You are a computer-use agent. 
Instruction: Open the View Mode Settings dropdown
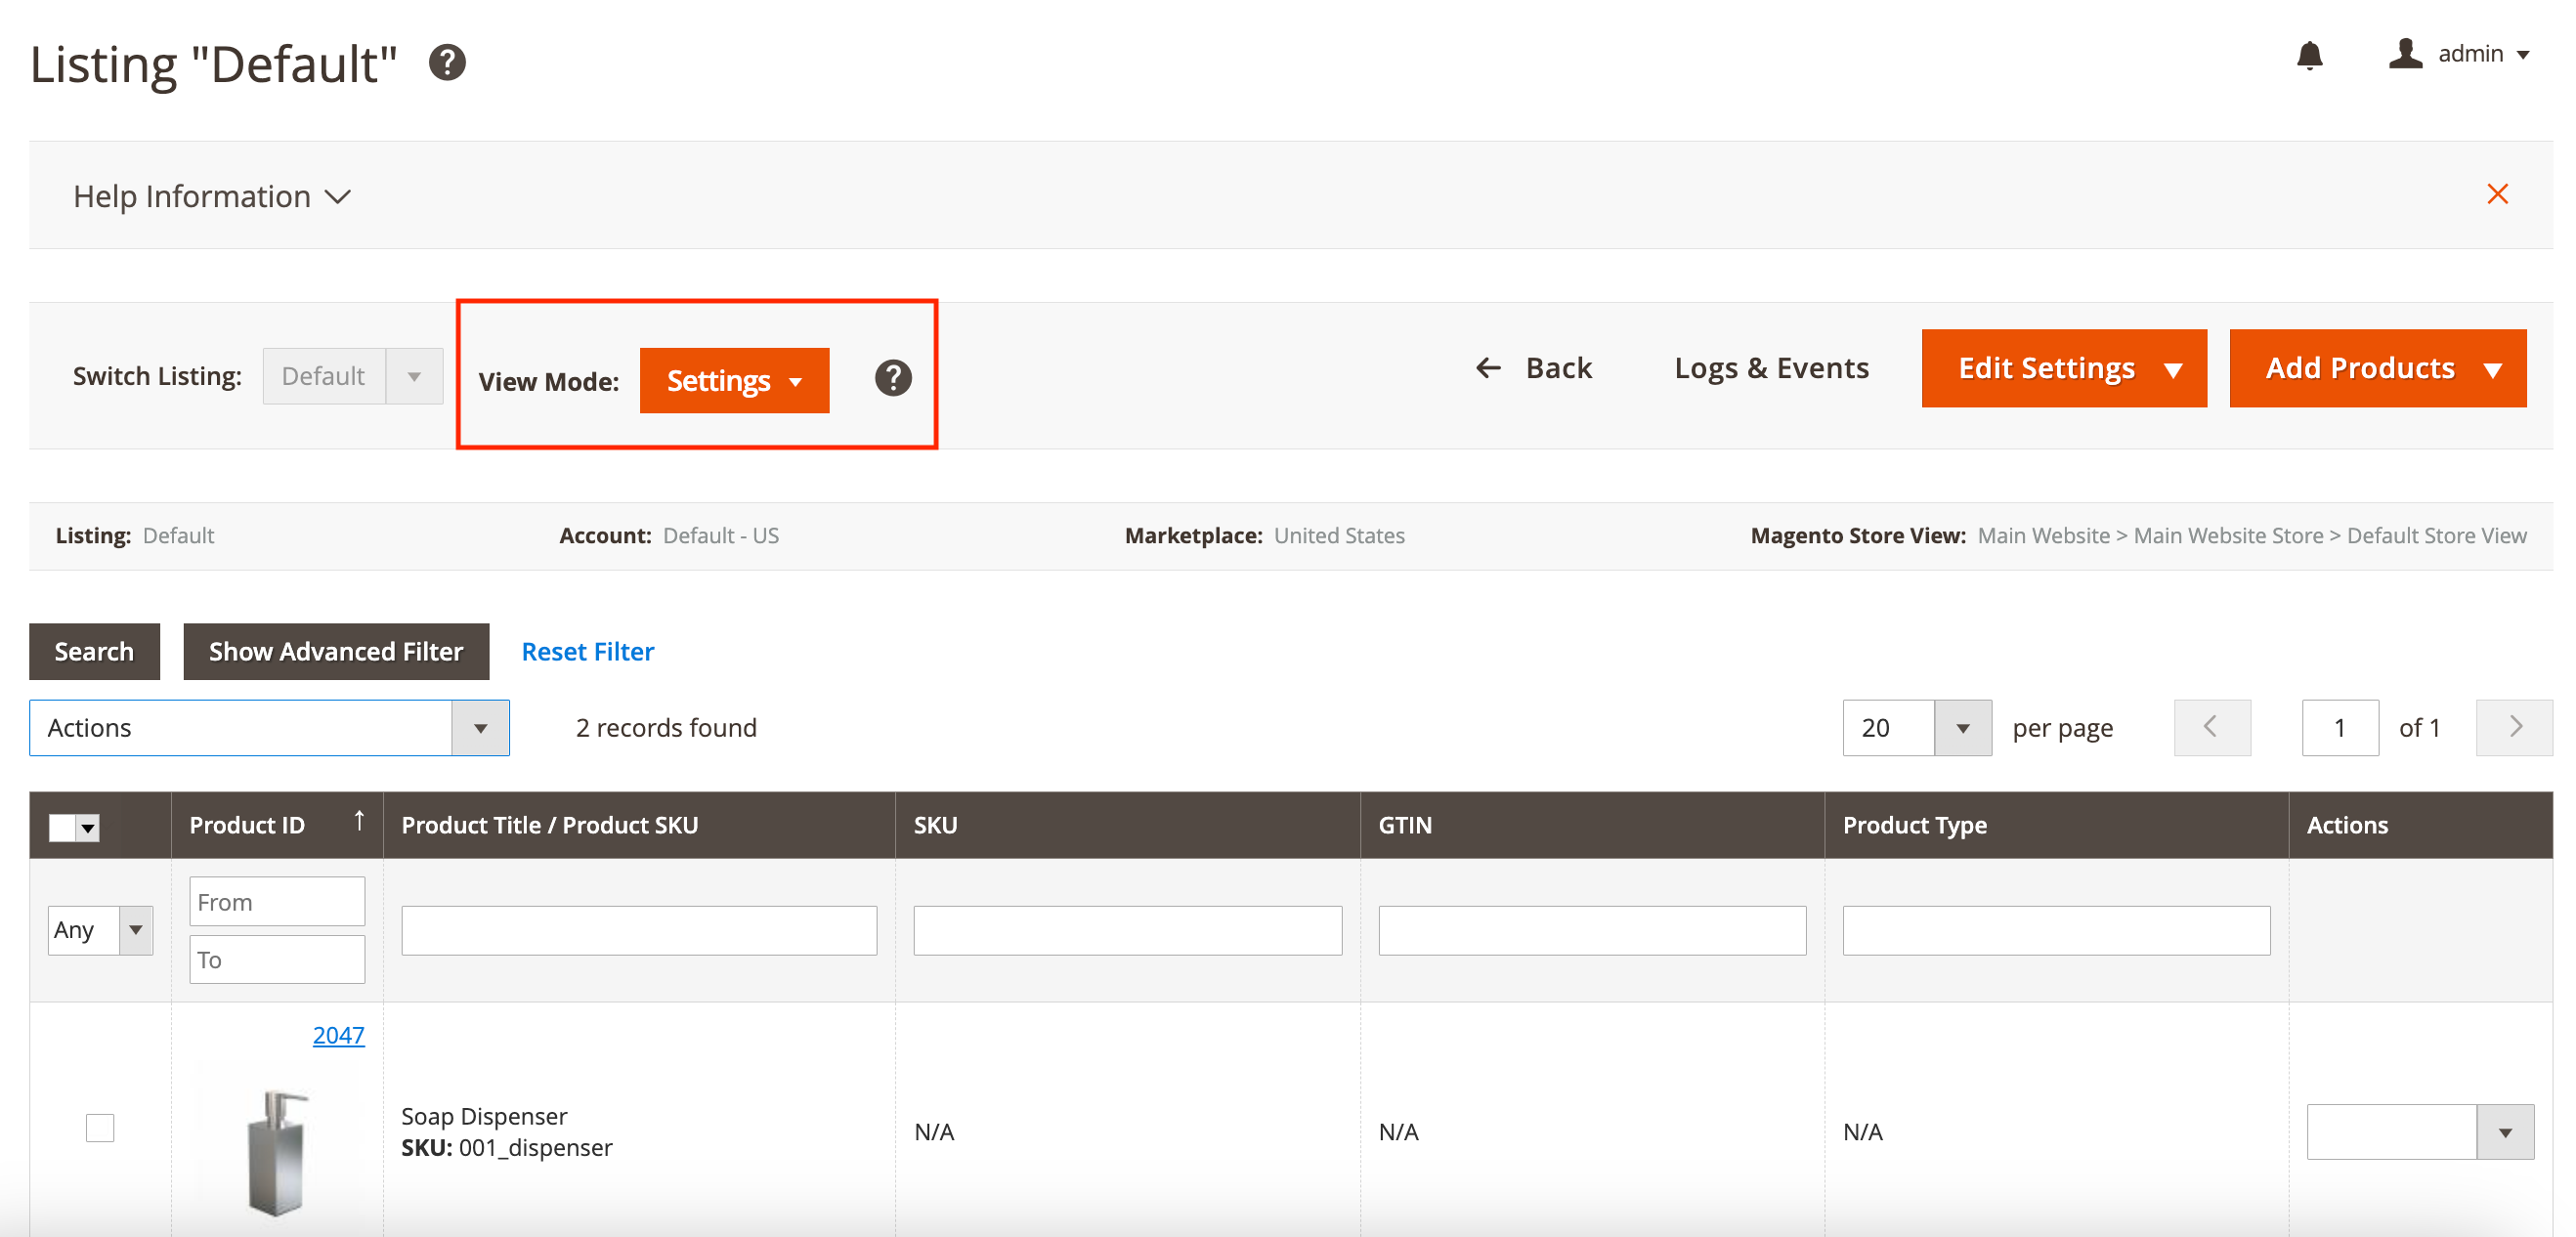click(x=733, y=381)
